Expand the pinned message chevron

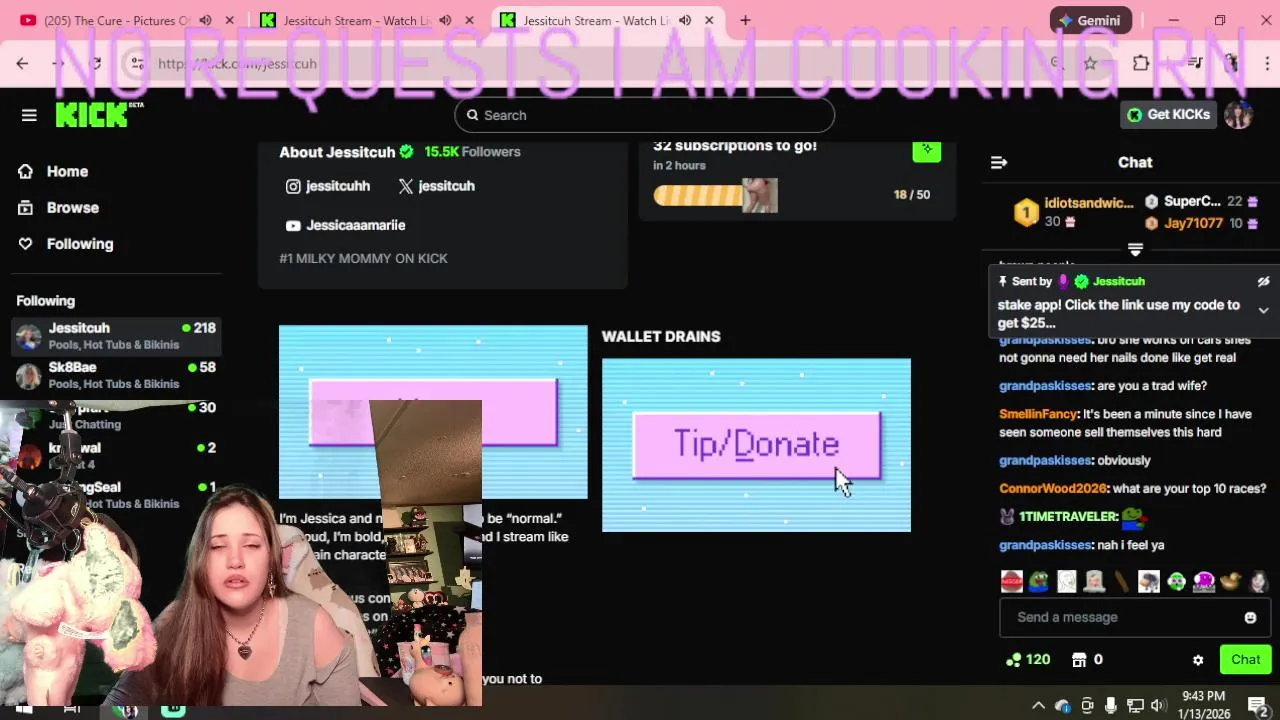coord(1263,311)
